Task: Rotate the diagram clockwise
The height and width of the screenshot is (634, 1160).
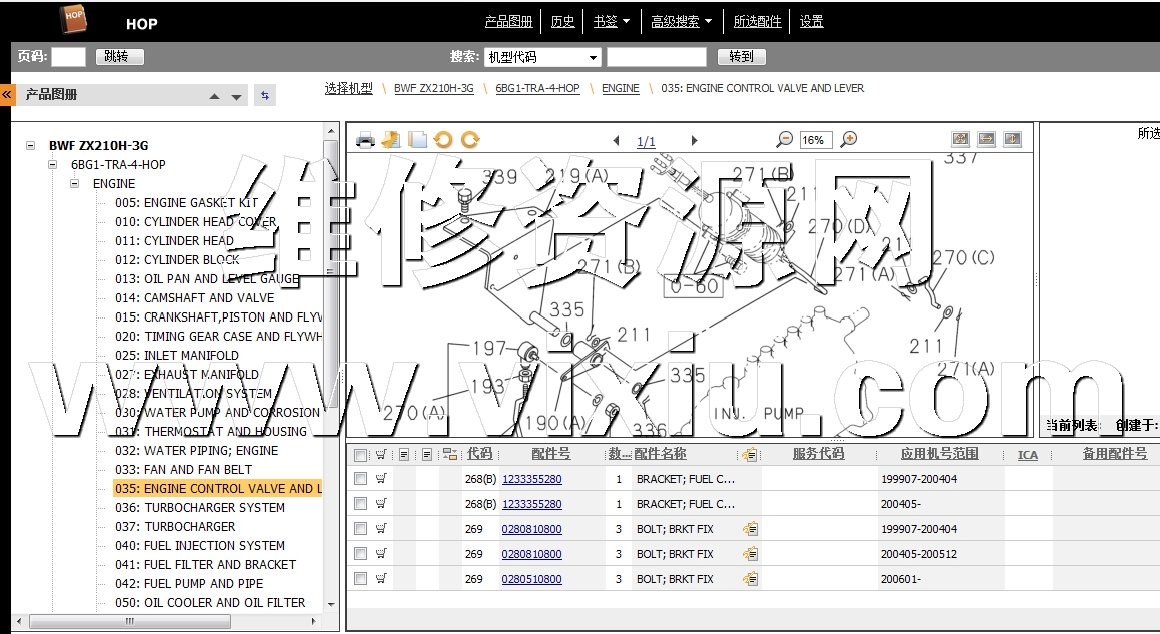Action: click(x=469, y=140)
